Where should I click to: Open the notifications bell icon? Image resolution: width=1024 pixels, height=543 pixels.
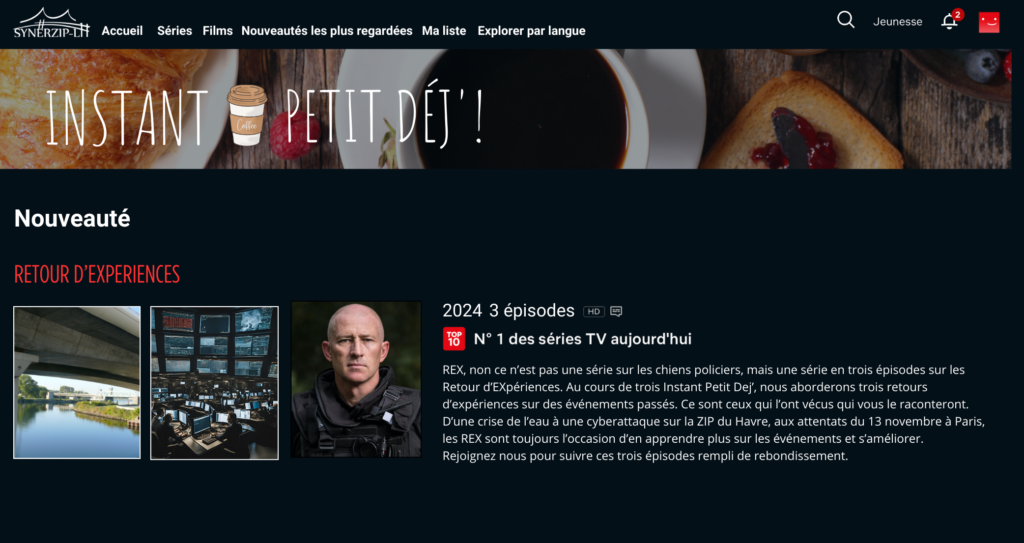click(x=952, y=20)
